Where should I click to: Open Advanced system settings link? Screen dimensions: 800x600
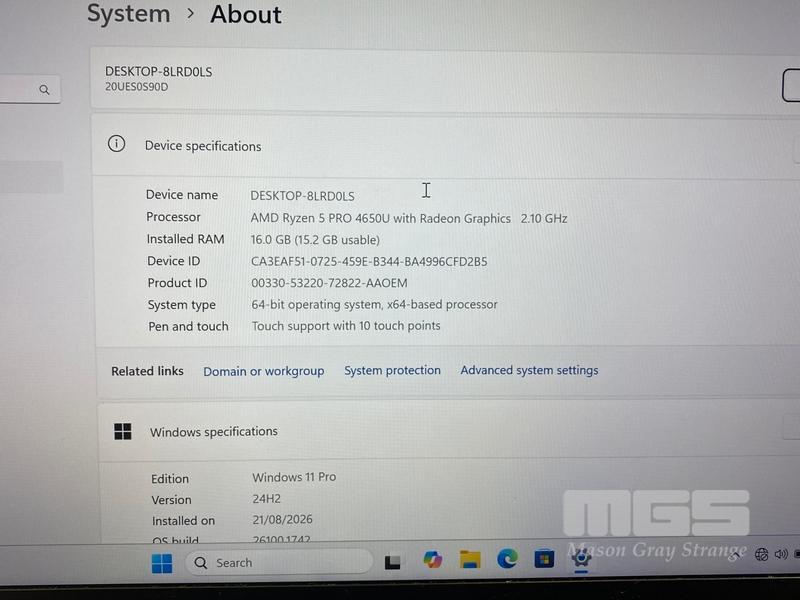point(529,370)
